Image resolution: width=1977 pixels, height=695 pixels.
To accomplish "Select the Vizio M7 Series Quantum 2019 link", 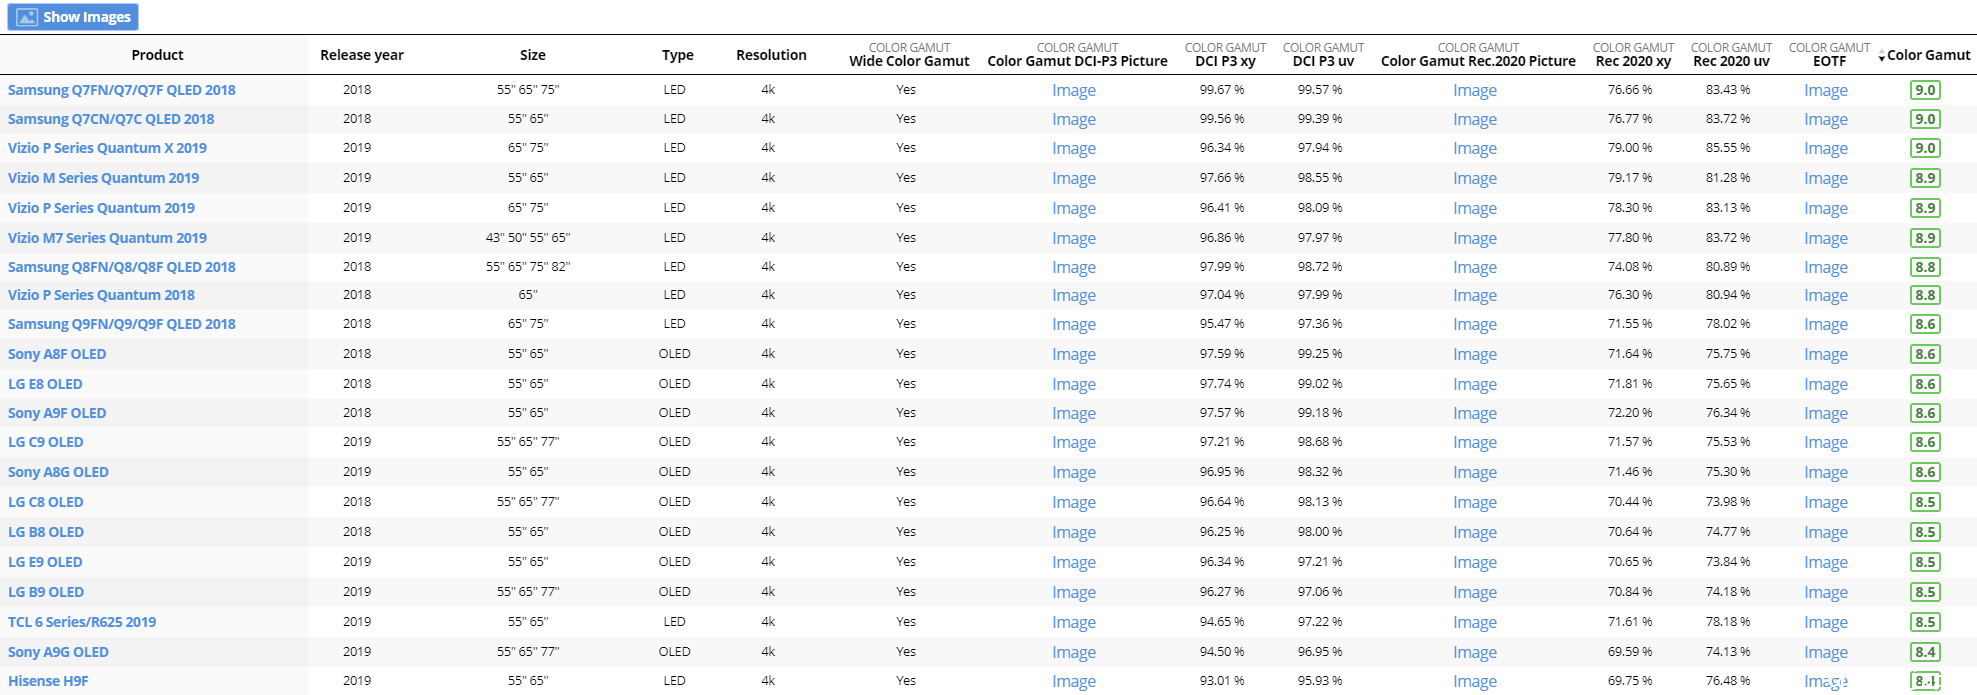I will (x=107, y=238).
